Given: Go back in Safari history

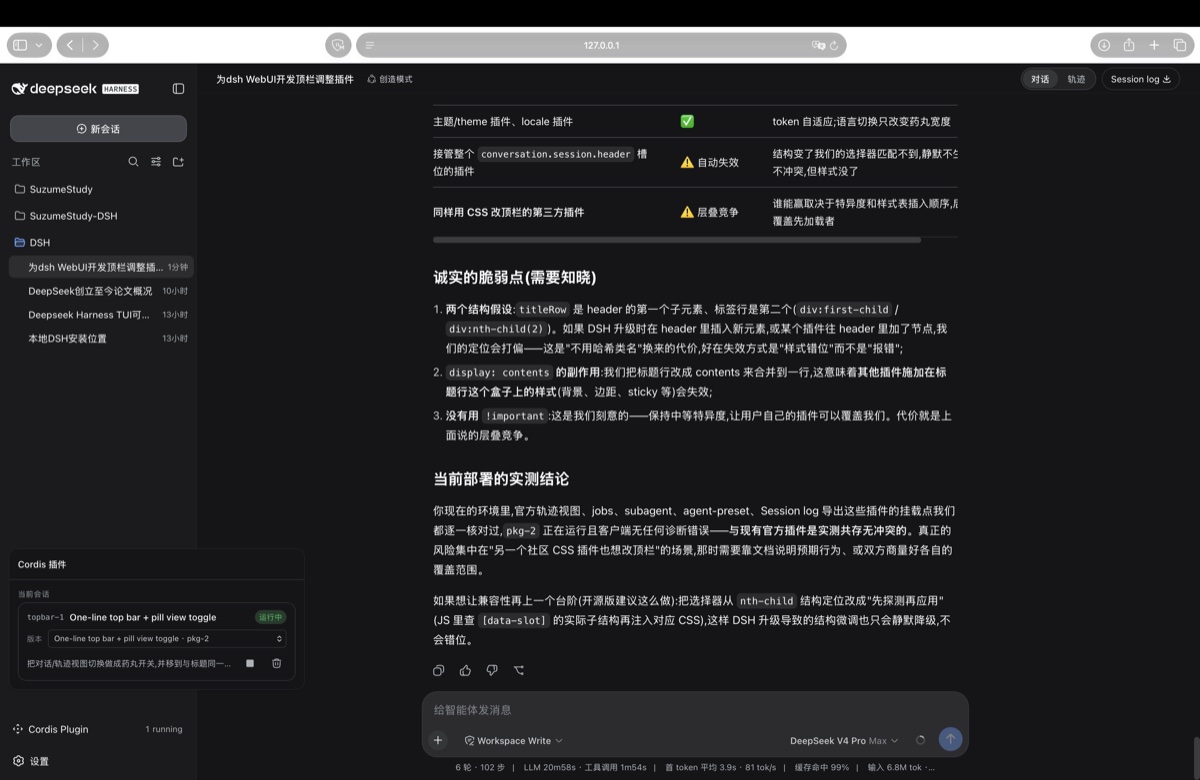Looking at the screenshot, I should 70,45.
